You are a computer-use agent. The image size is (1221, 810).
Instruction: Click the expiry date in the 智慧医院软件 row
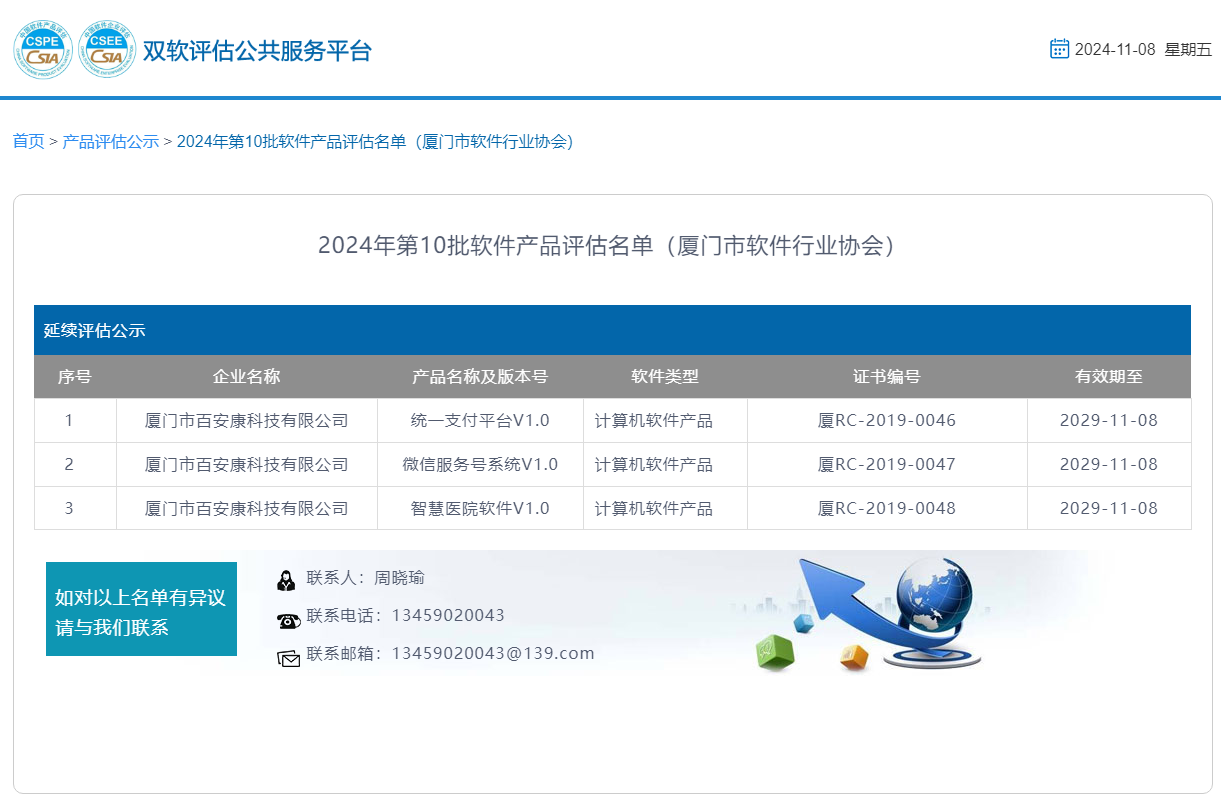point(1109,509)
